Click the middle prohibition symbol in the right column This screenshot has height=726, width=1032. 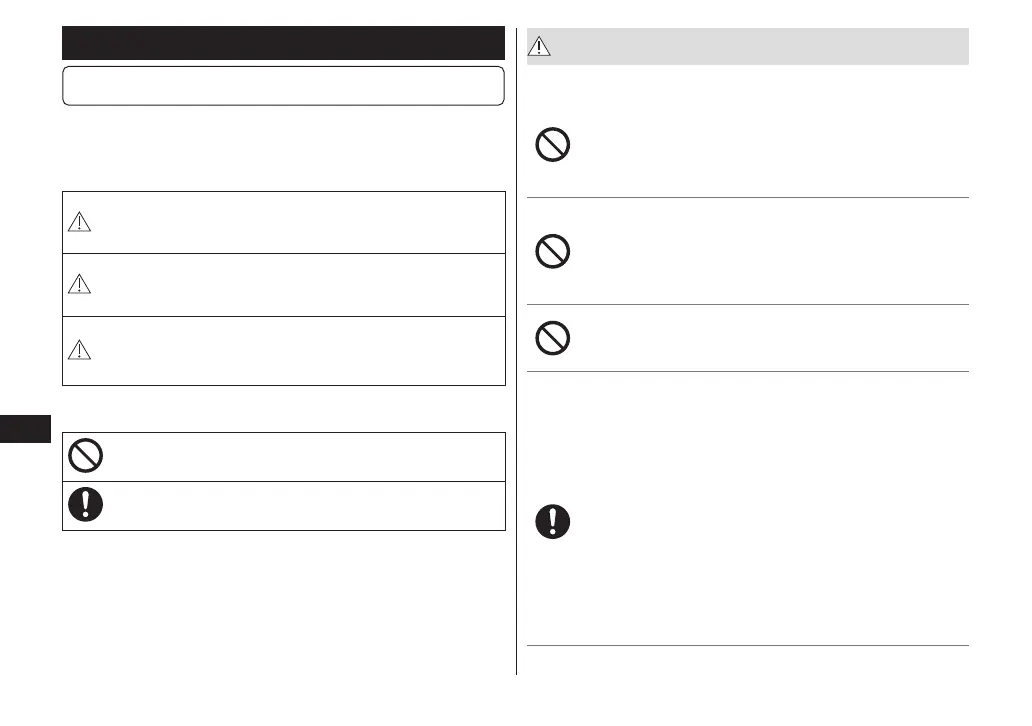coord(553,253)
